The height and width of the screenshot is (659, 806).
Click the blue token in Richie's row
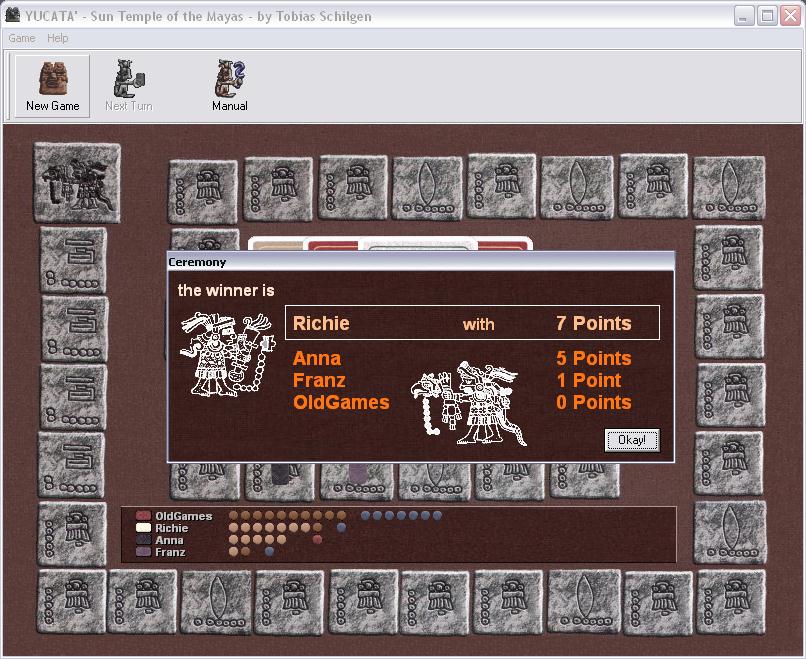coord(341,527)
